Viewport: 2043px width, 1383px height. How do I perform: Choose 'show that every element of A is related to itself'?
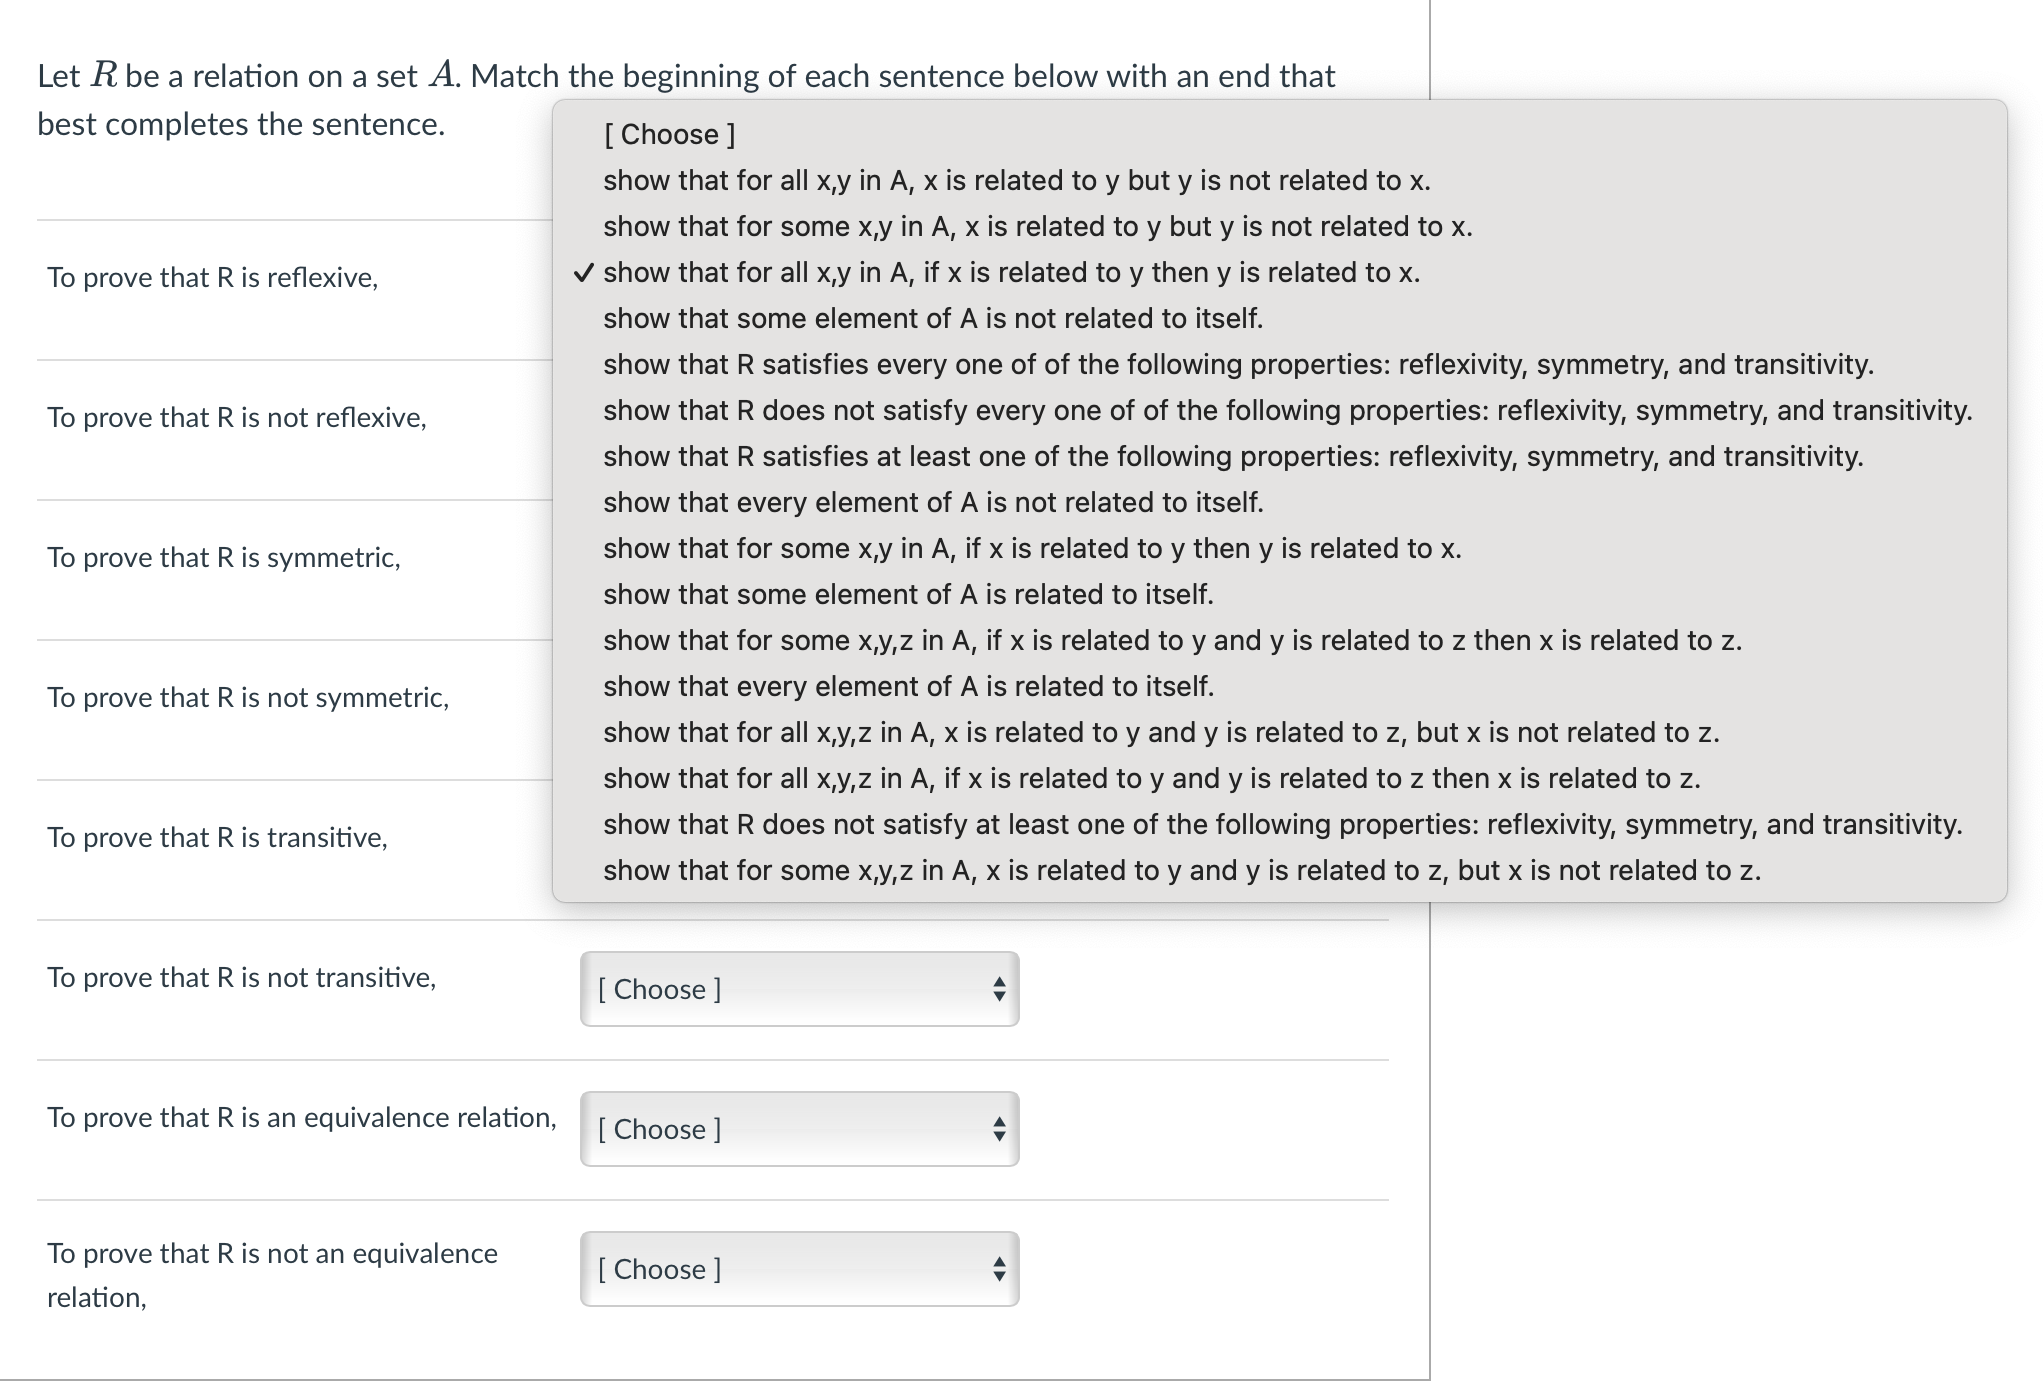[x=908, y=686]
